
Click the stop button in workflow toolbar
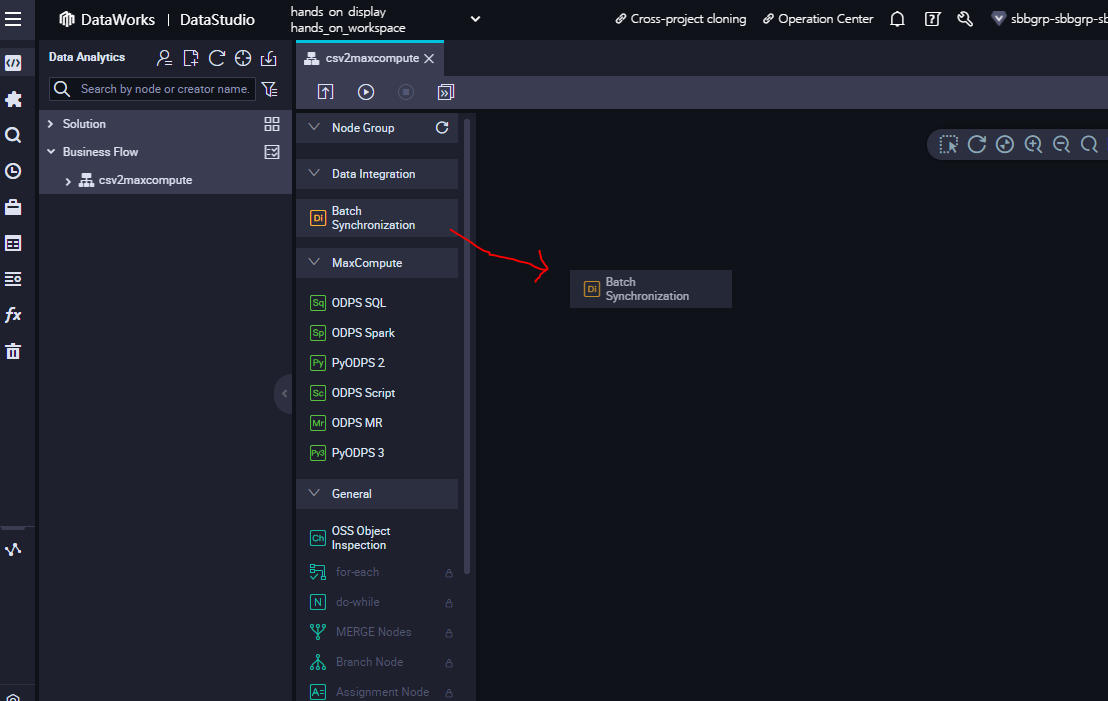[406, 92]
